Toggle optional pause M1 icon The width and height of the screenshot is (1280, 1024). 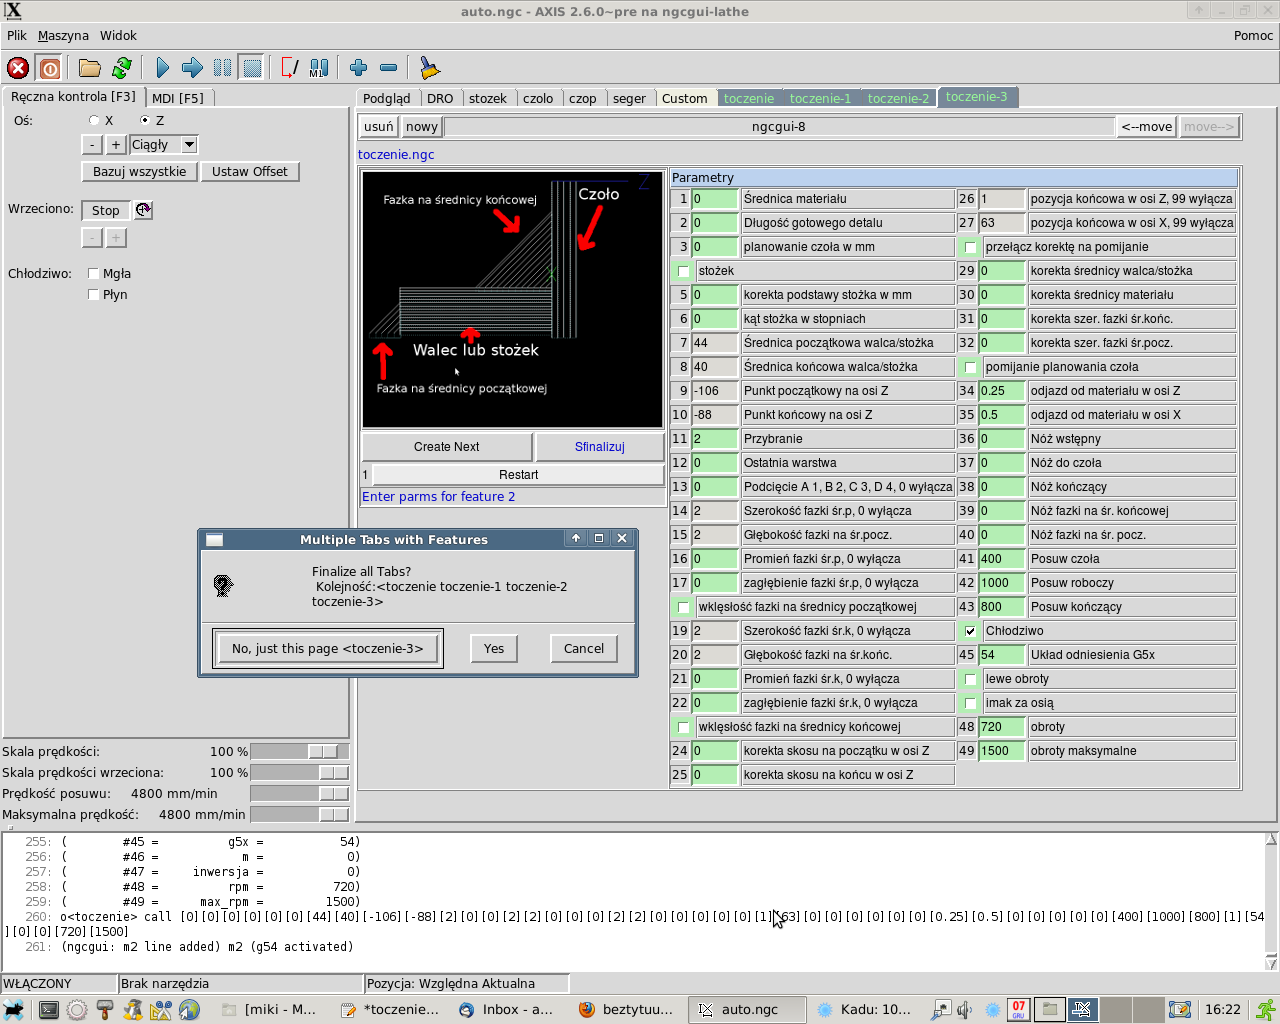319,68
